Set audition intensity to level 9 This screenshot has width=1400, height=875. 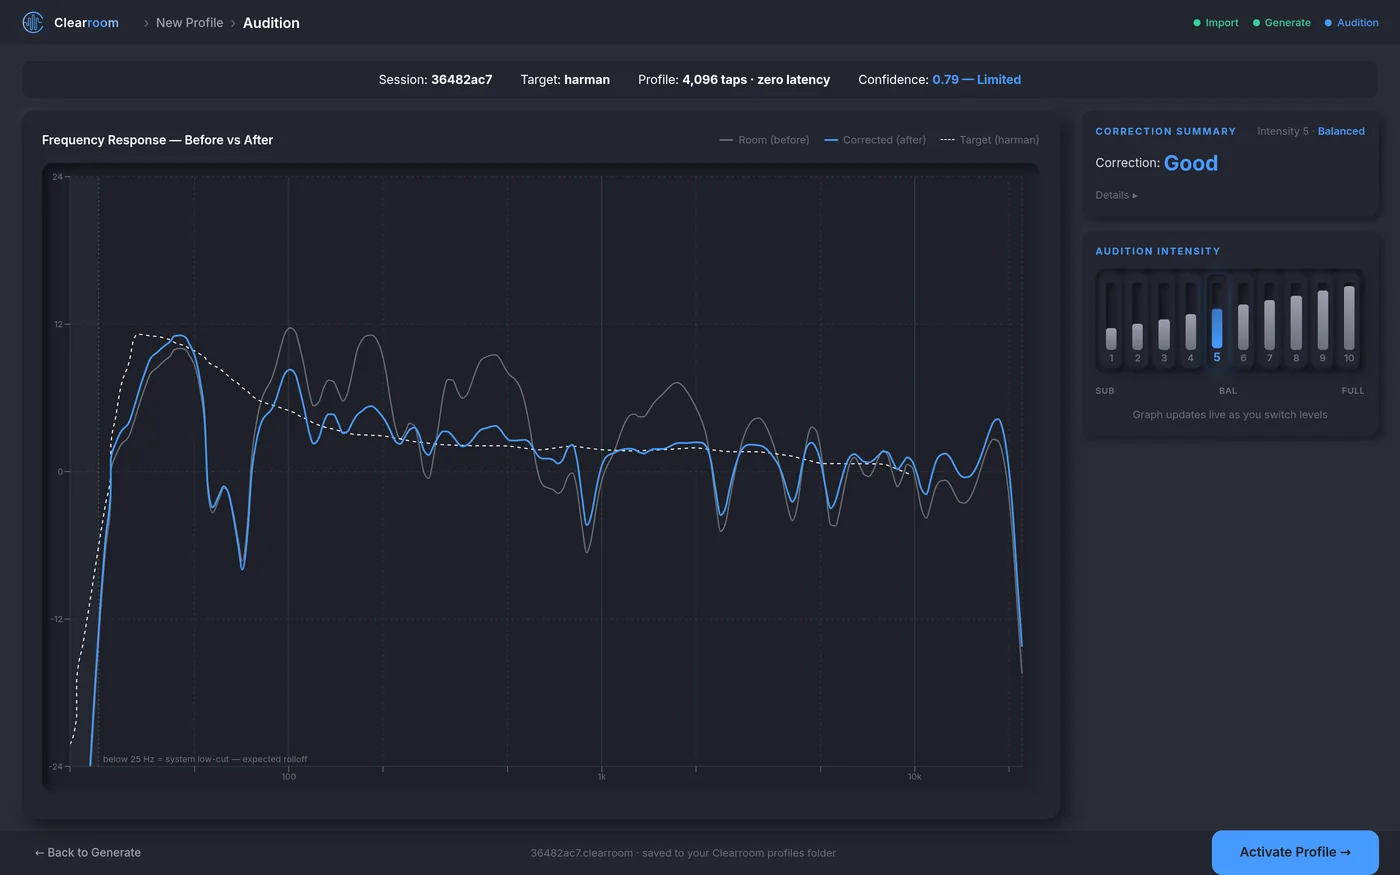coord(1323,319)
